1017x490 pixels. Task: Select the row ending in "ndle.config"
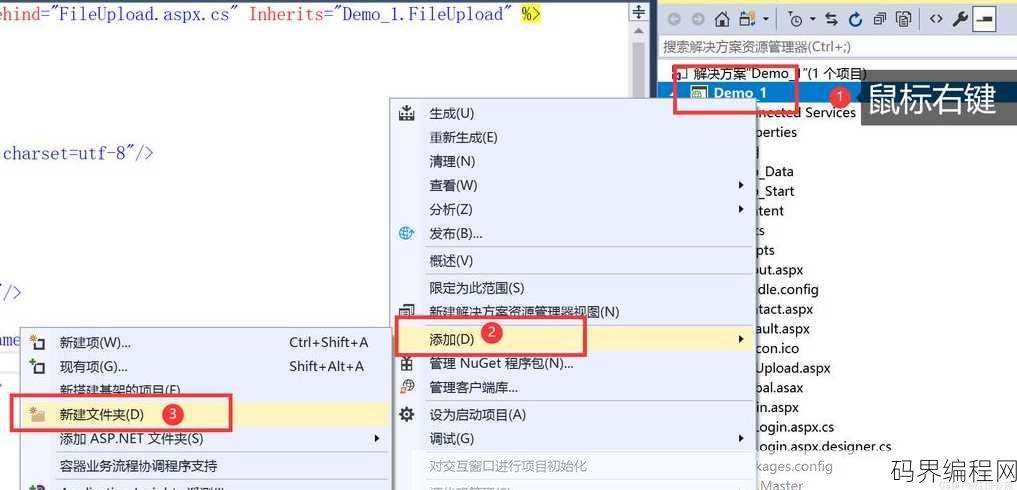[787, 289]
